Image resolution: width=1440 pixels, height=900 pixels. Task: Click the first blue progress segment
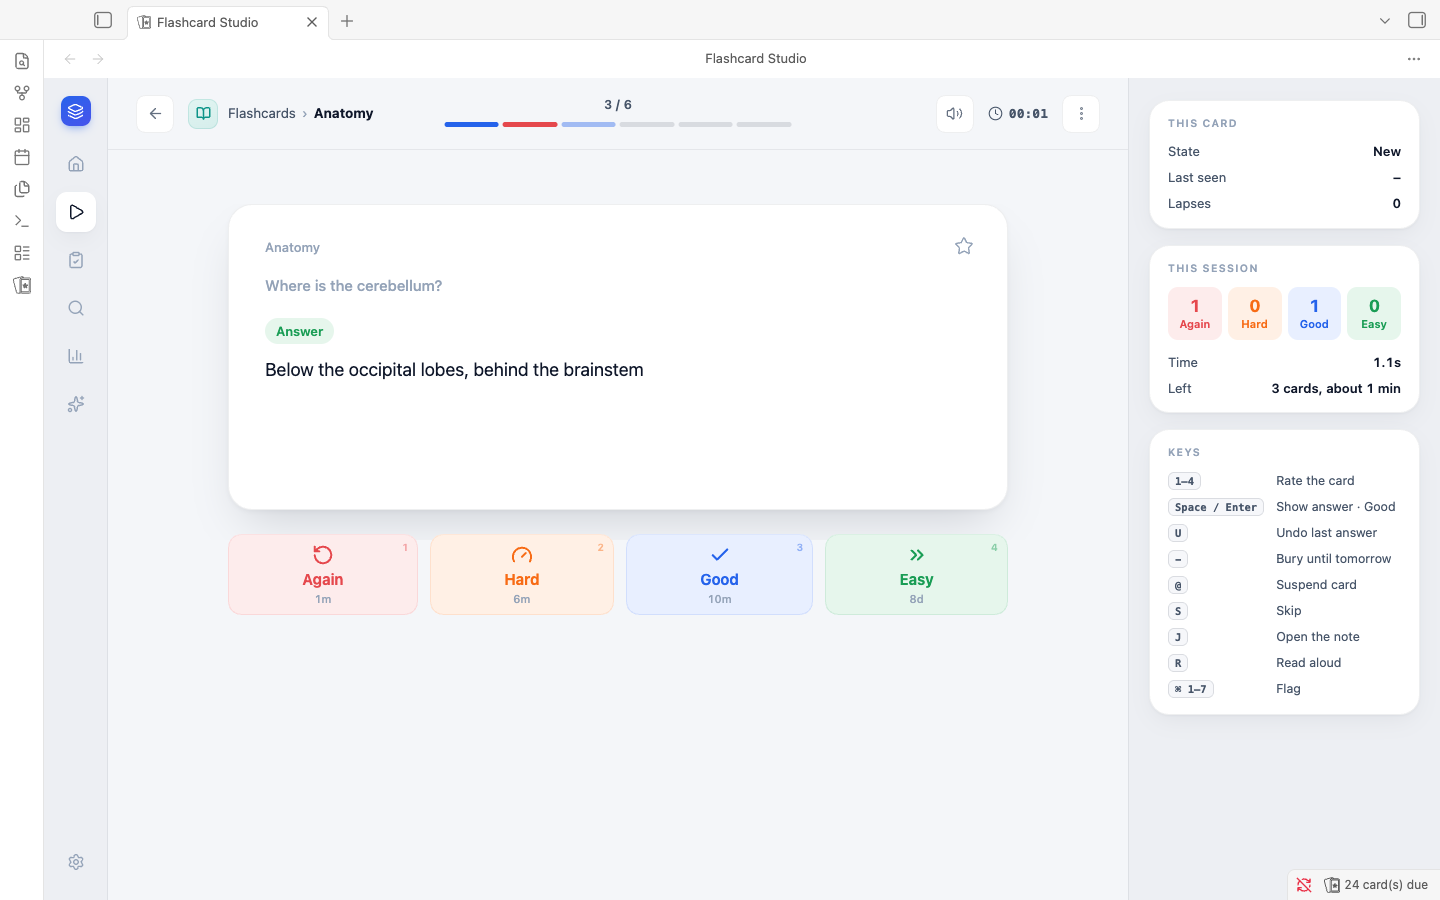(x=472, y=125)
